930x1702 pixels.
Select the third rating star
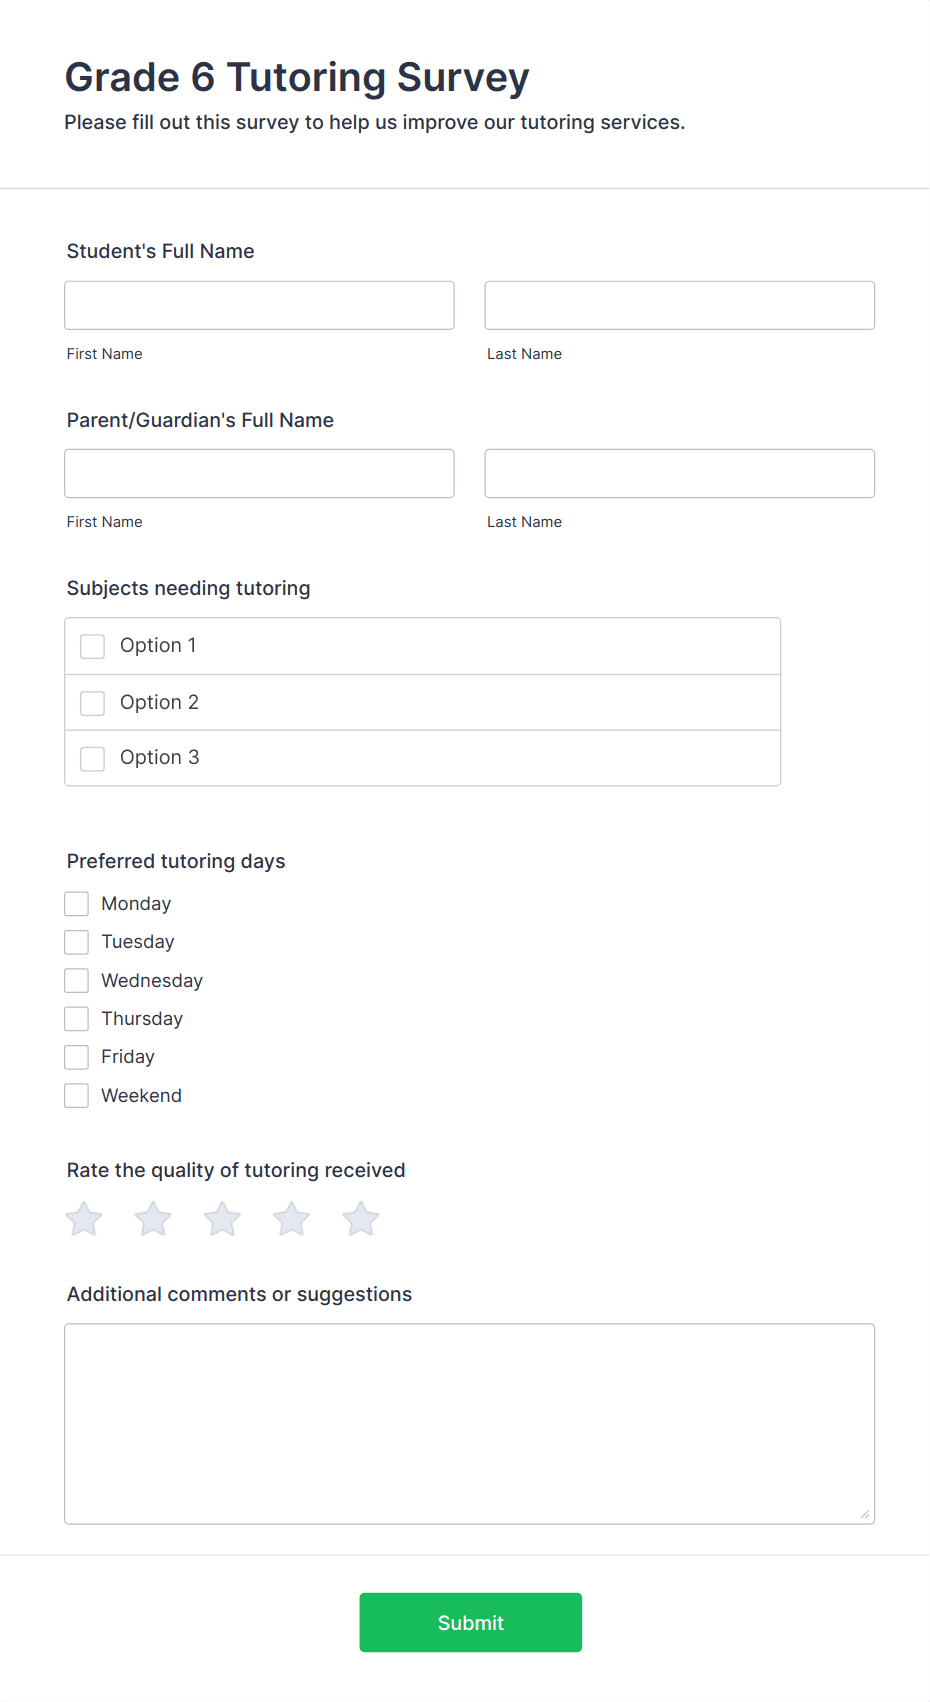tap(222, 1219)
